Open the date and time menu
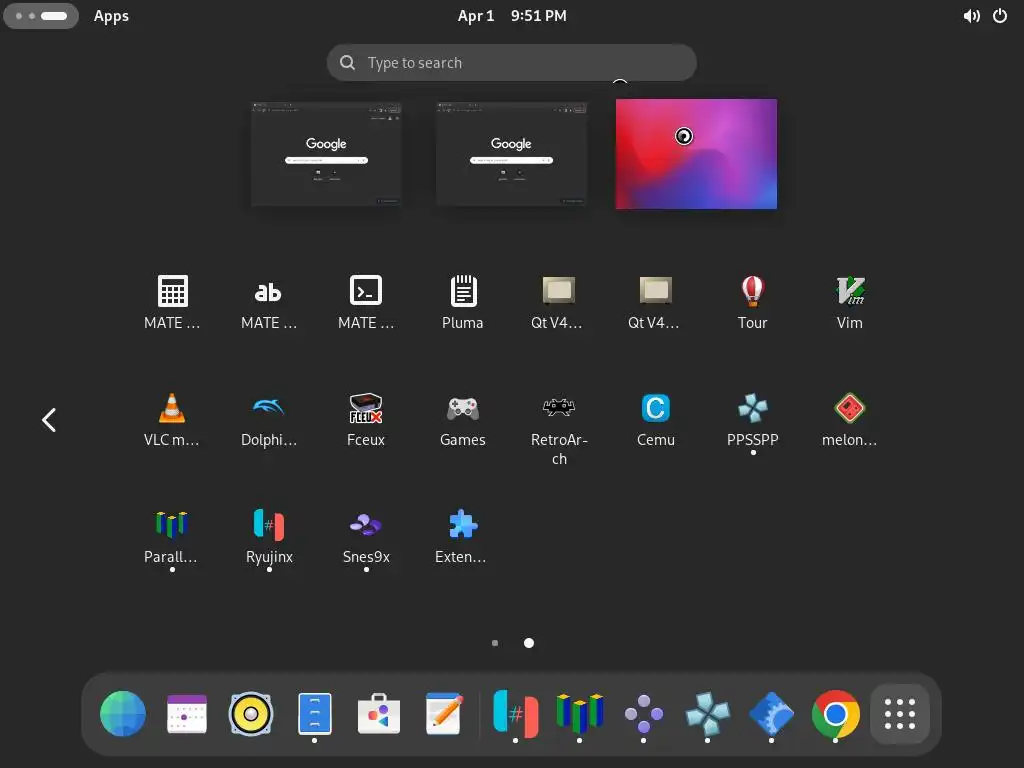1024x768 pixels. point(512,16)
